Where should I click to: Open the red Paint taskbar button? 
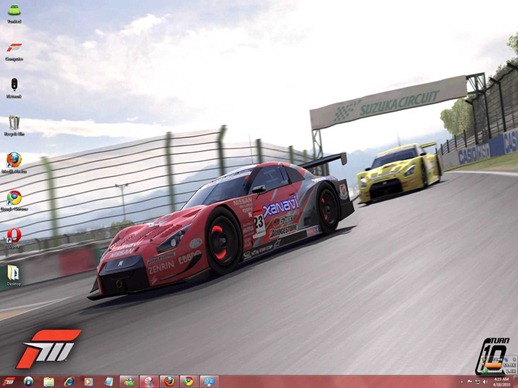[x=149, y=381]
